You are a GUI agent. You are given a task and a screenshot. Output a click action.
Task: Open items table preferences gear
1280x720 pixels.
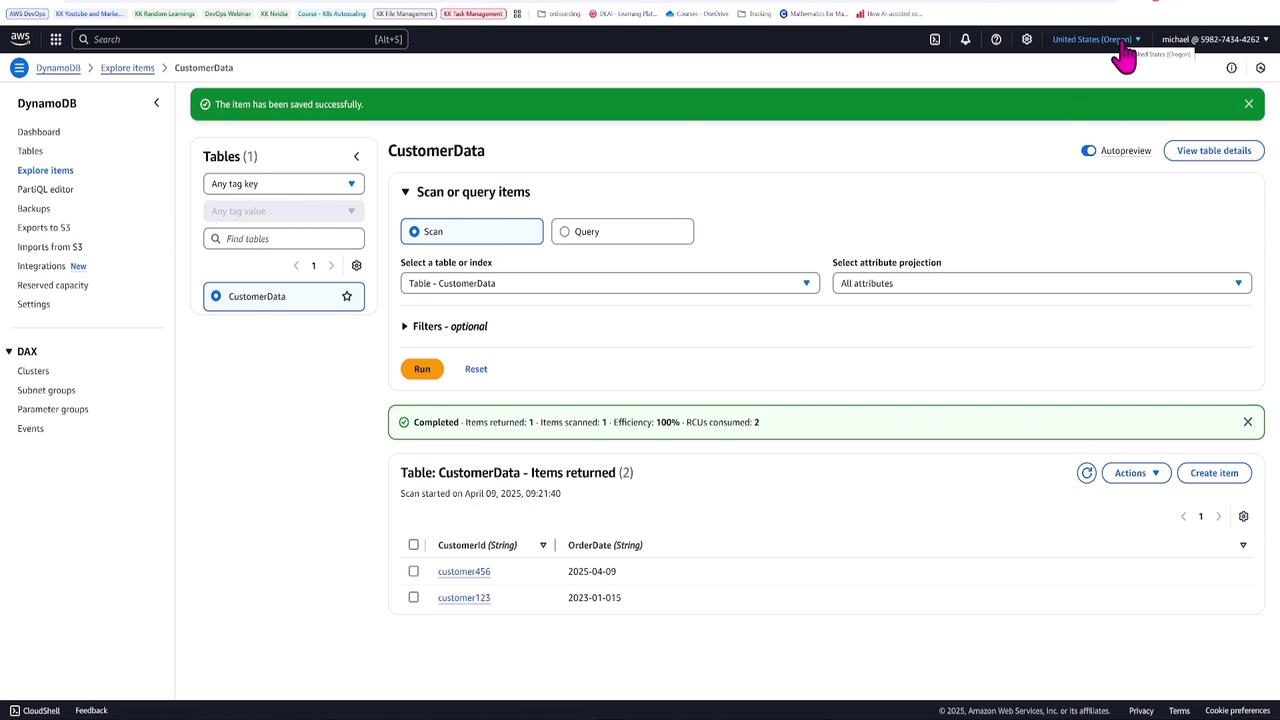tap(1243, 516)
